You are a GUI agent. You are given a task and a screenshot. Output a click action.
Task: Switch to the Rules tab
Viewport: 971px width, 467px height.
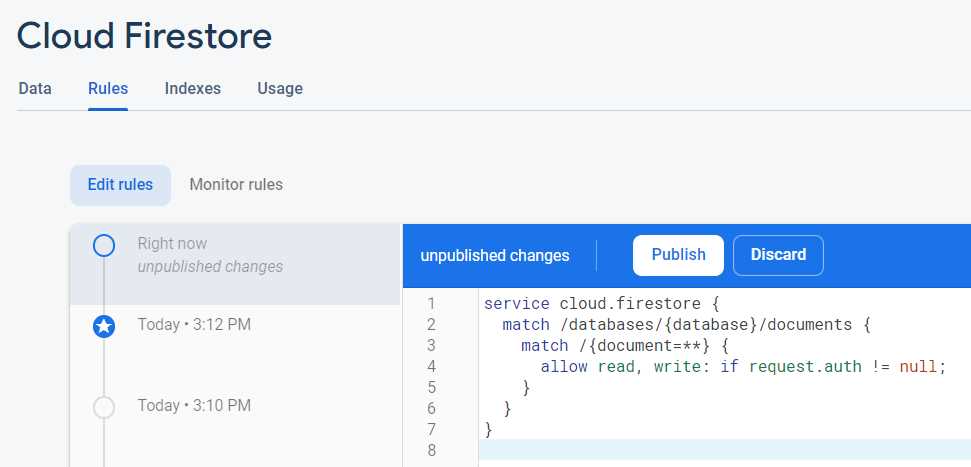[x=108, y=89]
